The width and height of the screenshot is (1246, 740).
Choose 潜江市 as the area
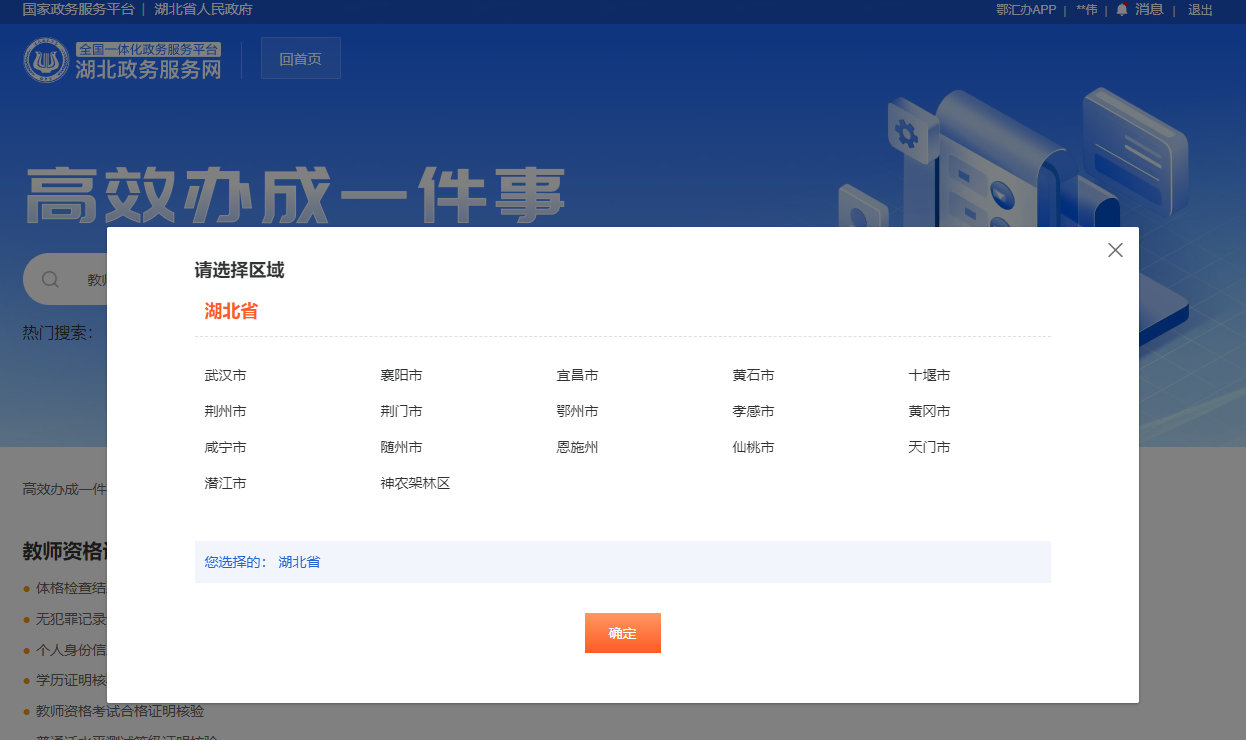(225, 483)
